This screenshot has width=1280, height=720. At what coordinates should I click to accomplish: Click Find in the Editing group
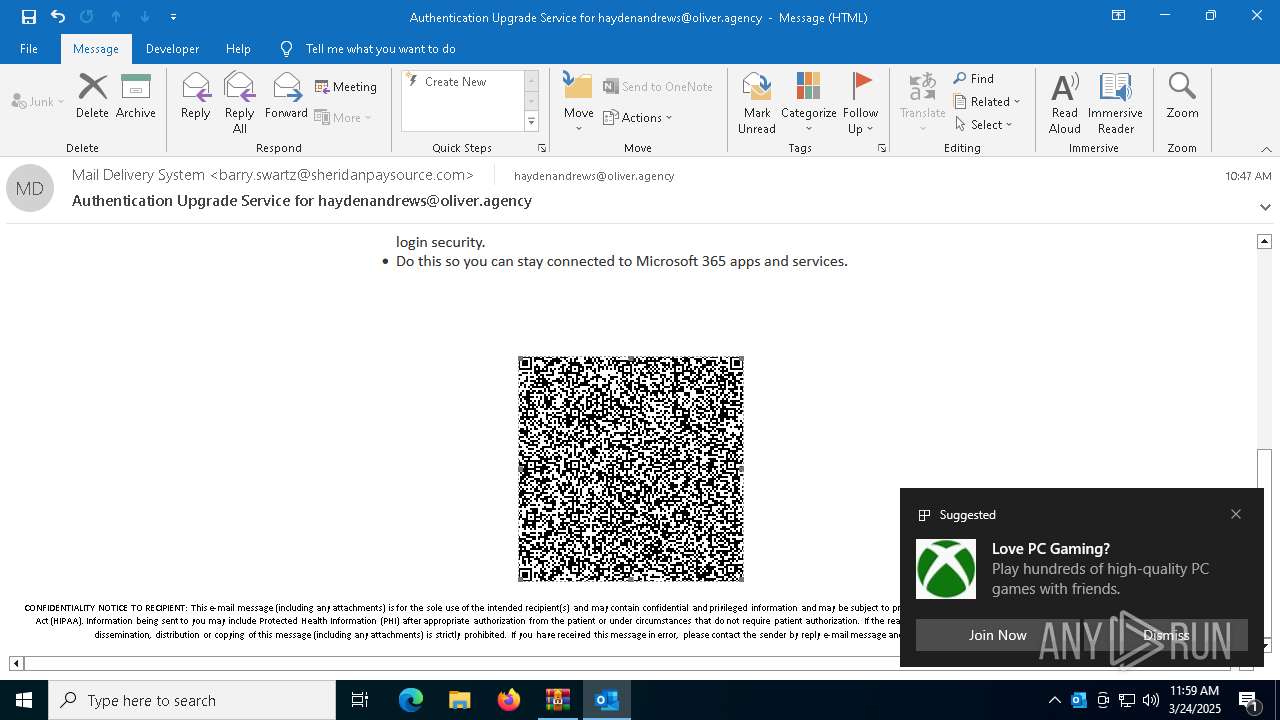coord(974,79)
